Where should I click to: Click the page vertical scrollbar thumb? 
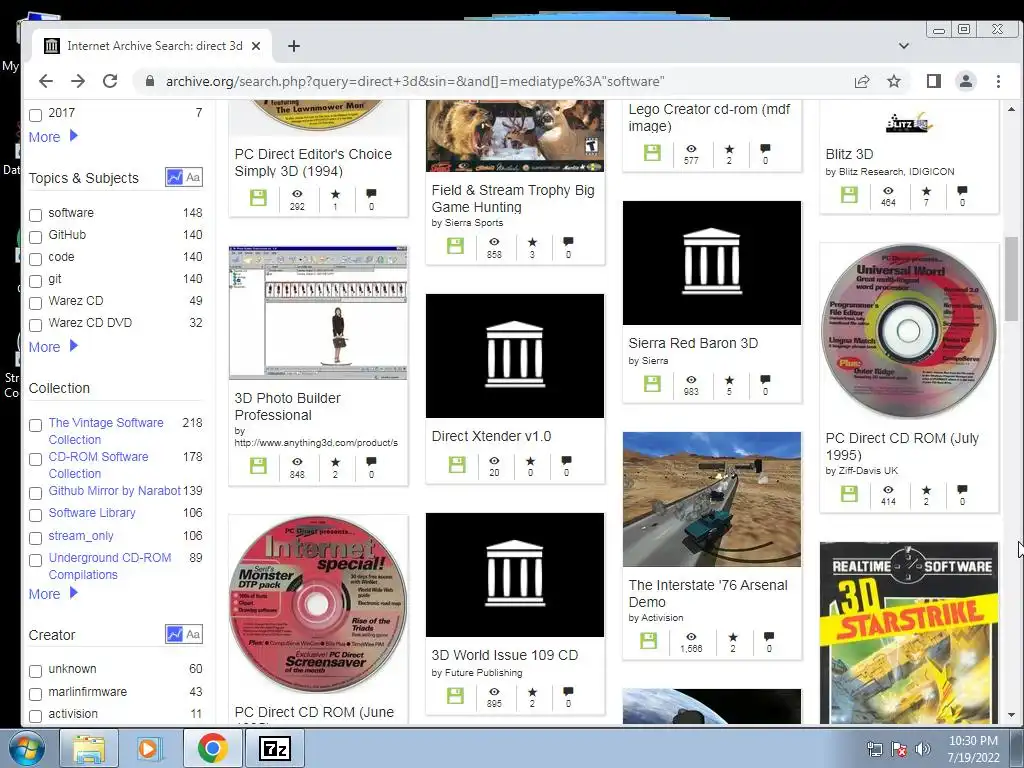click(1011, 278)
